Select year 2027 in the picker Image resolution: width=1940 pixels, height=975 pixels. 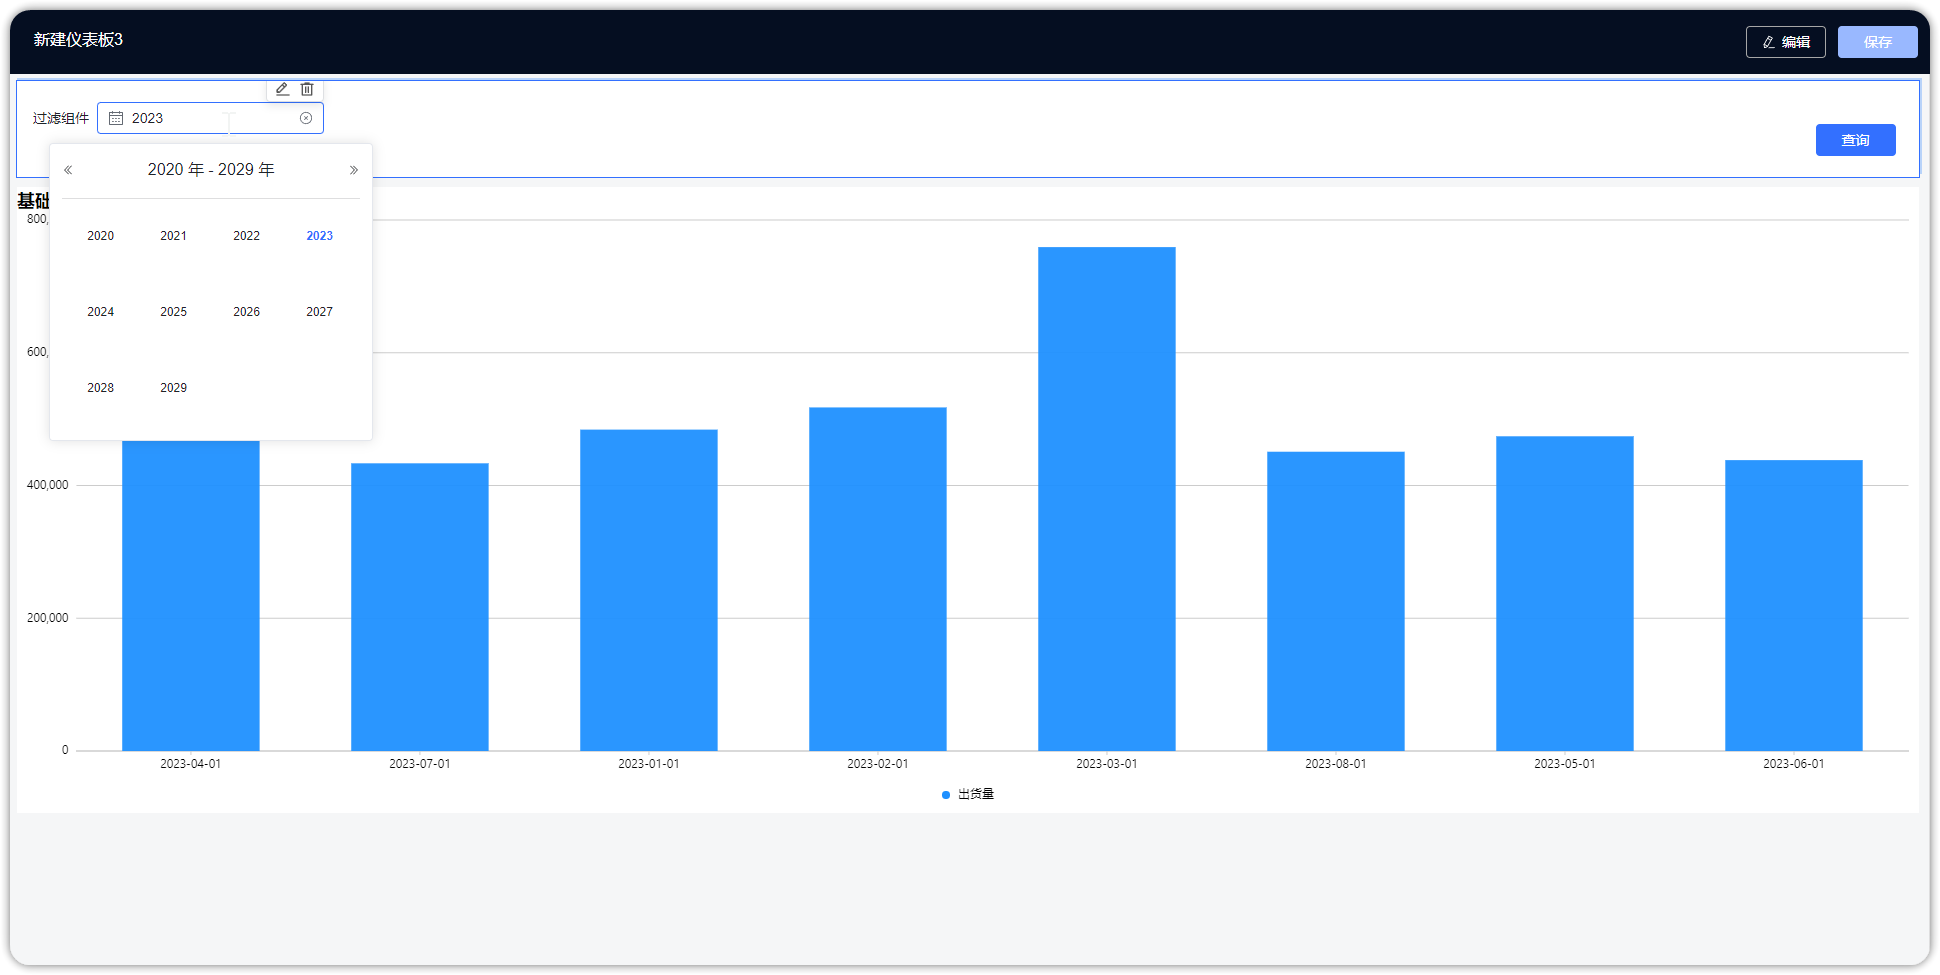click(x=319, y=312)
